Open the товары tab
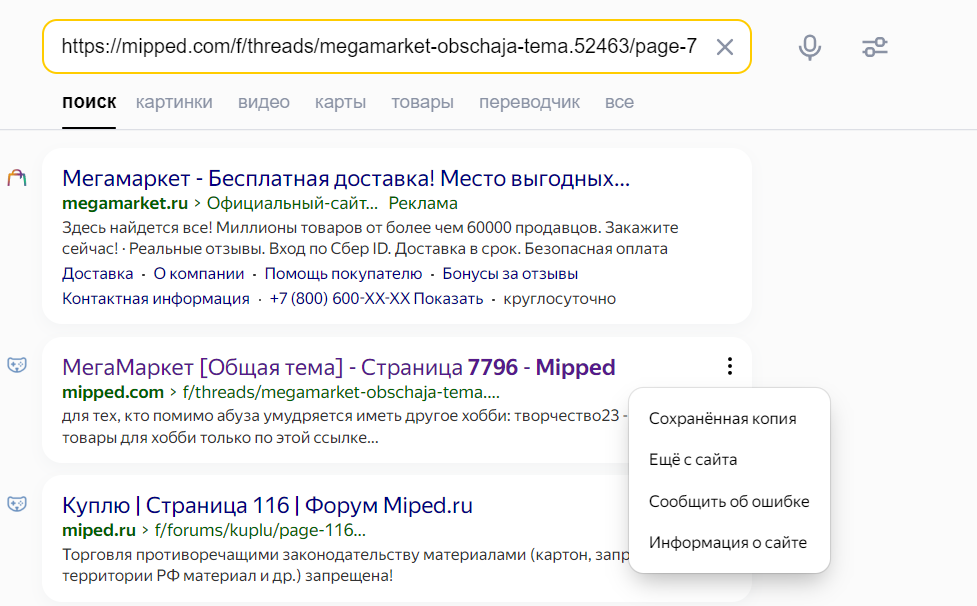Image resolution: width=977 pixels, height=606 pixels. pyautogui.click(x=422, y=102)
